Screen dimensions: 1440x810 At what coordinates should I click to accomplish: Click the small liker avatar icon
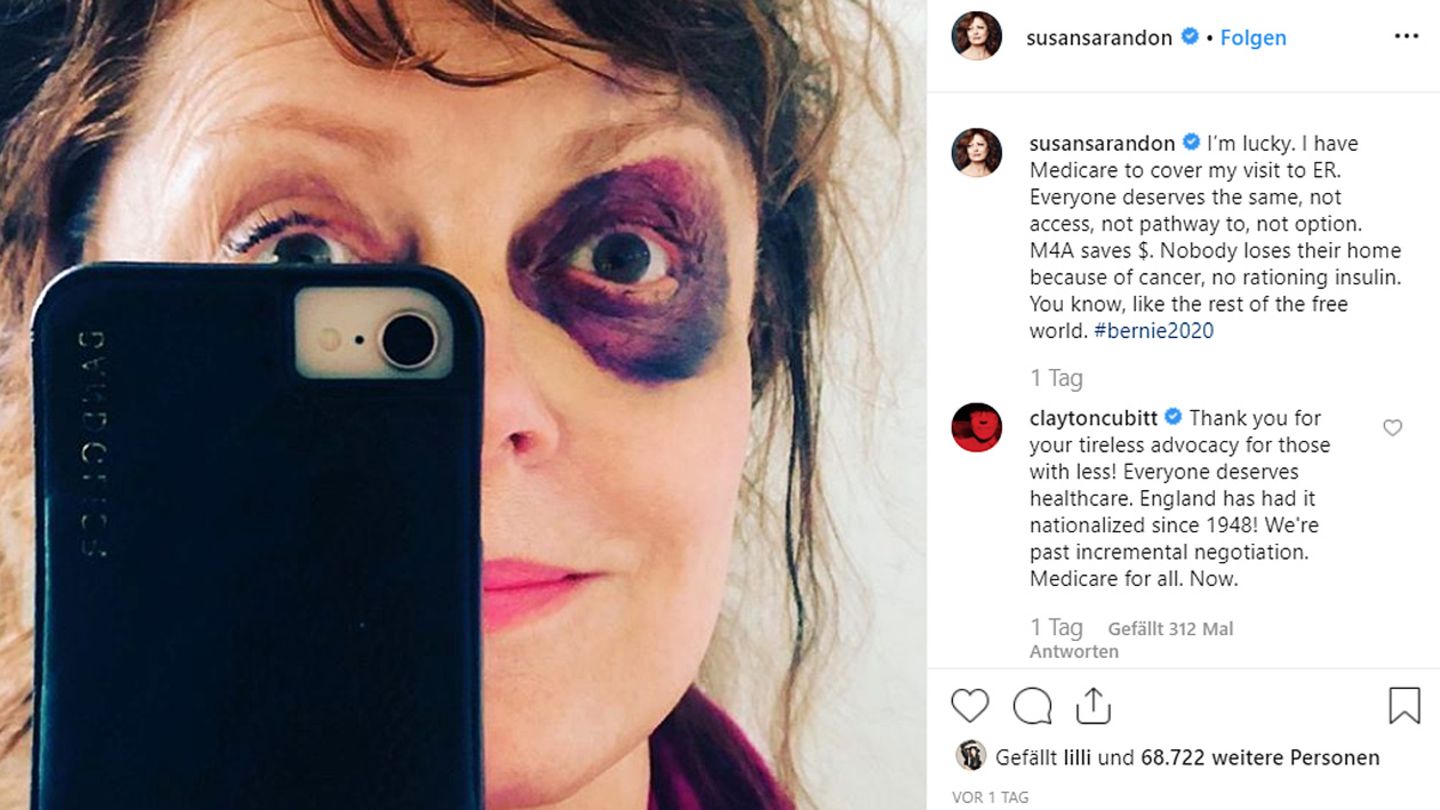[970, 756]
